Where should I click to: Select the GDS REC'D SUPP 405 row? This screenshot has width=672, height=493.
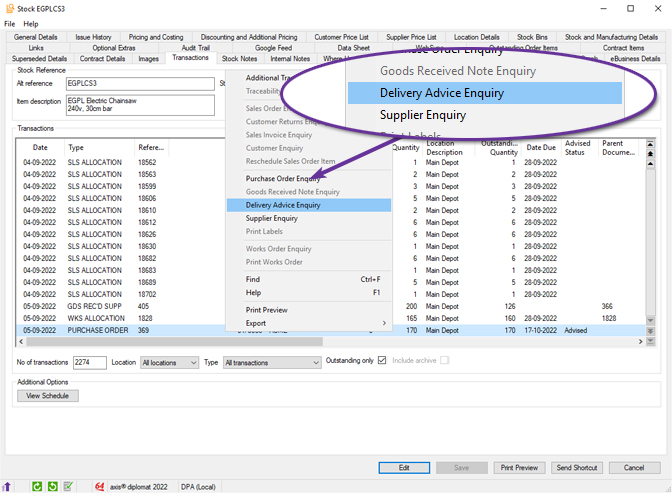[331, 306]
